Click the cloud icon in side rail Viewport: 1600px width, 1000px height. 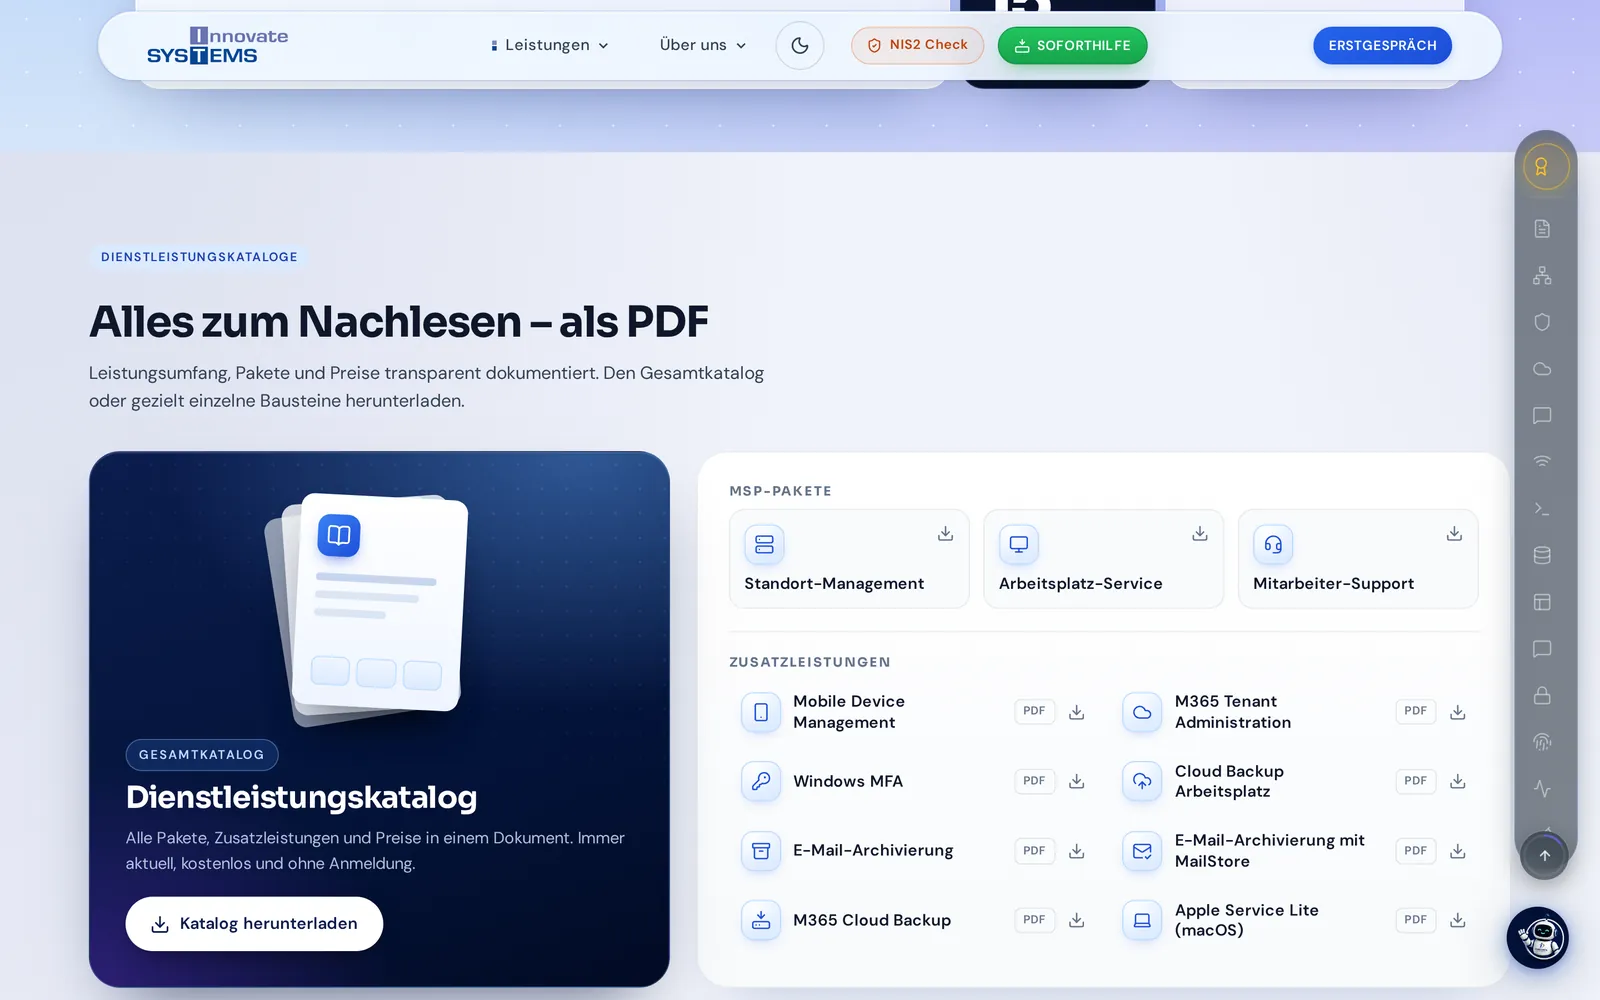tap(1542, 369)
